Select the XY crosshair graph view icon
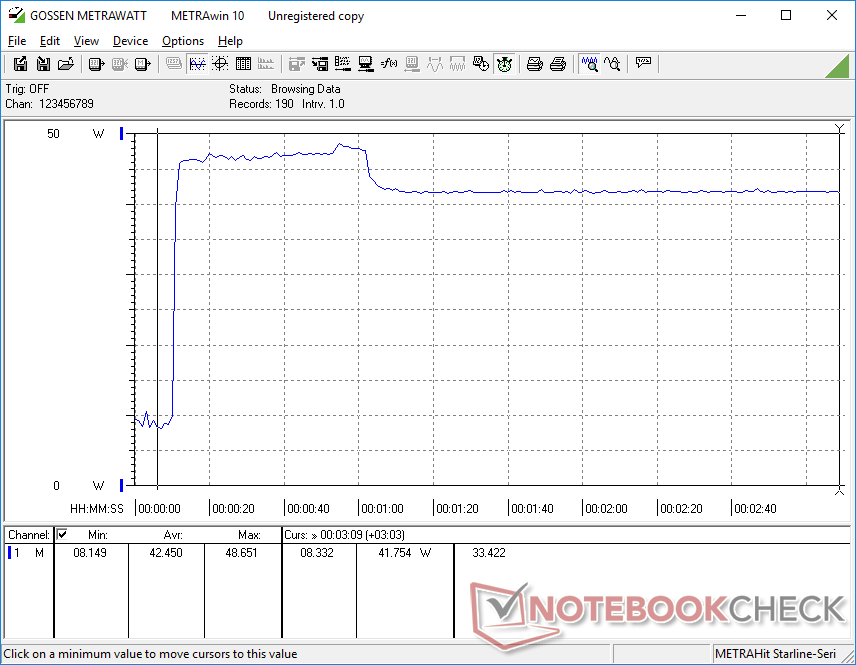 pyautogui.click(x=220, y=64)
